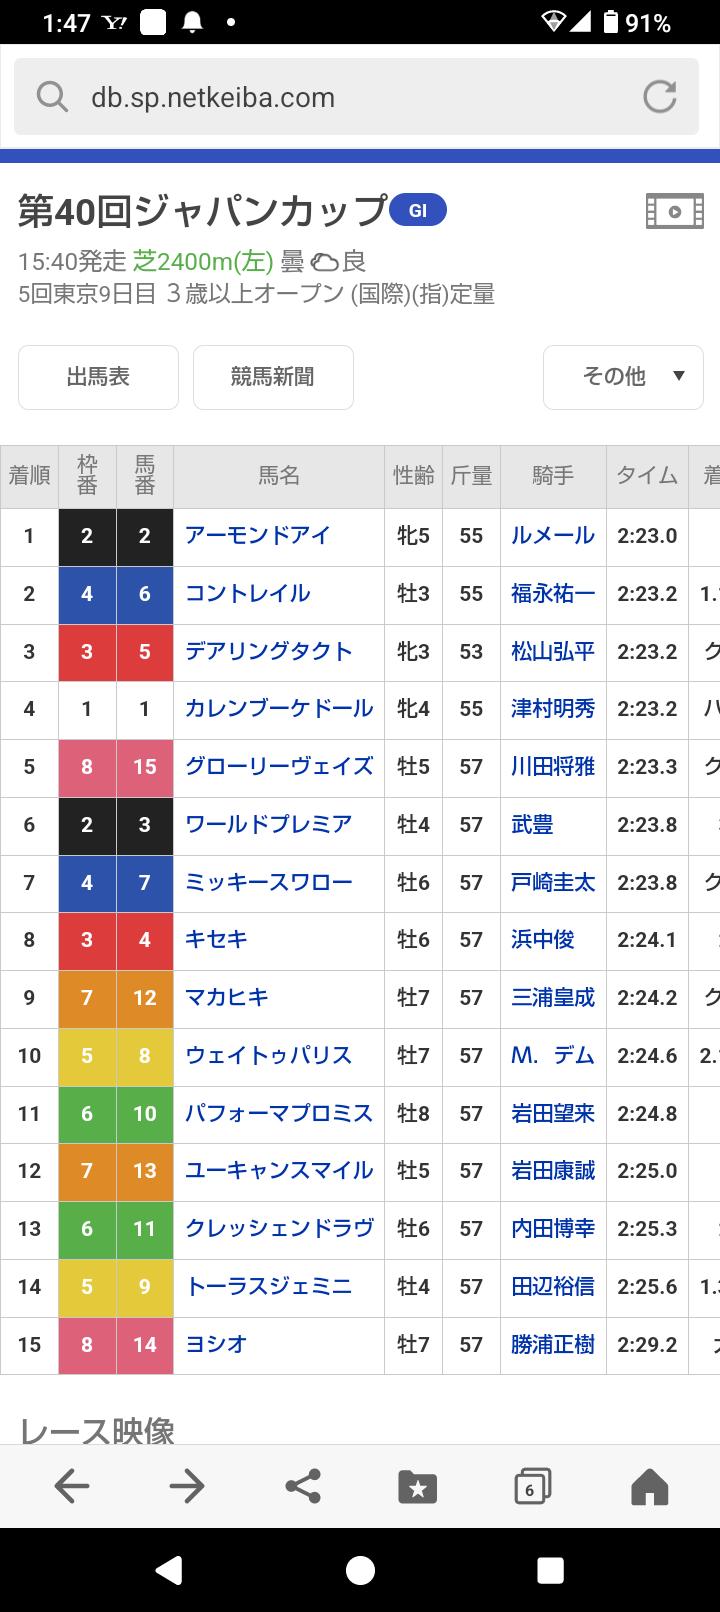
Task: Tap the reload page icon
Action: click(659, 97)
